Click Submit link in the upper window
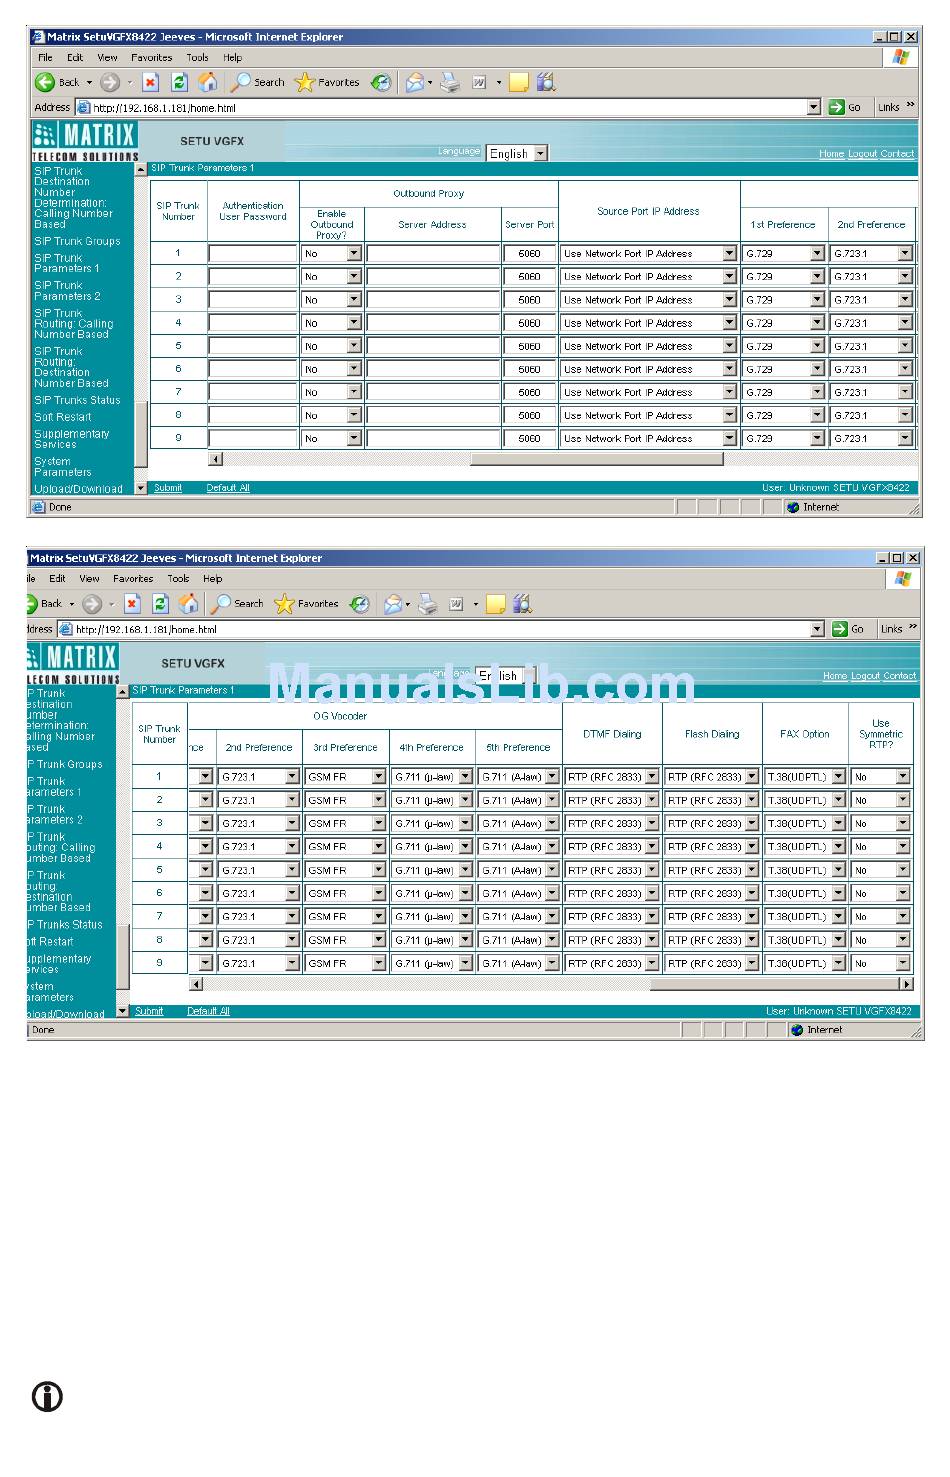Image resolution: width=950 pixels, height=1477 pixels. pos(168,488)
